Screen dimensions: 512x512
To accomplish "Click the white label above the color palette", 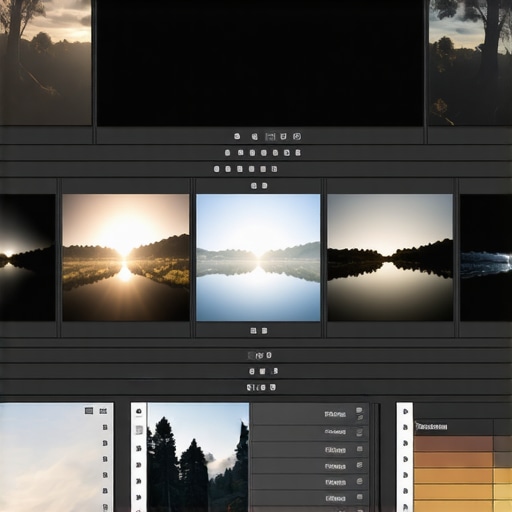I will tap(431, 426).
